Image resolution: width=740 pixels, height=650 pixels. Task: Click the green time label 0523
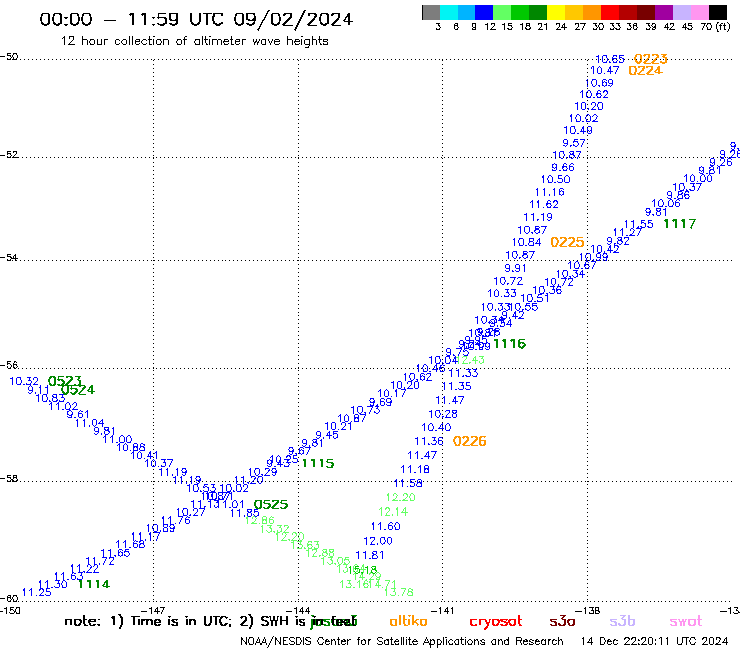pos(65,381)
